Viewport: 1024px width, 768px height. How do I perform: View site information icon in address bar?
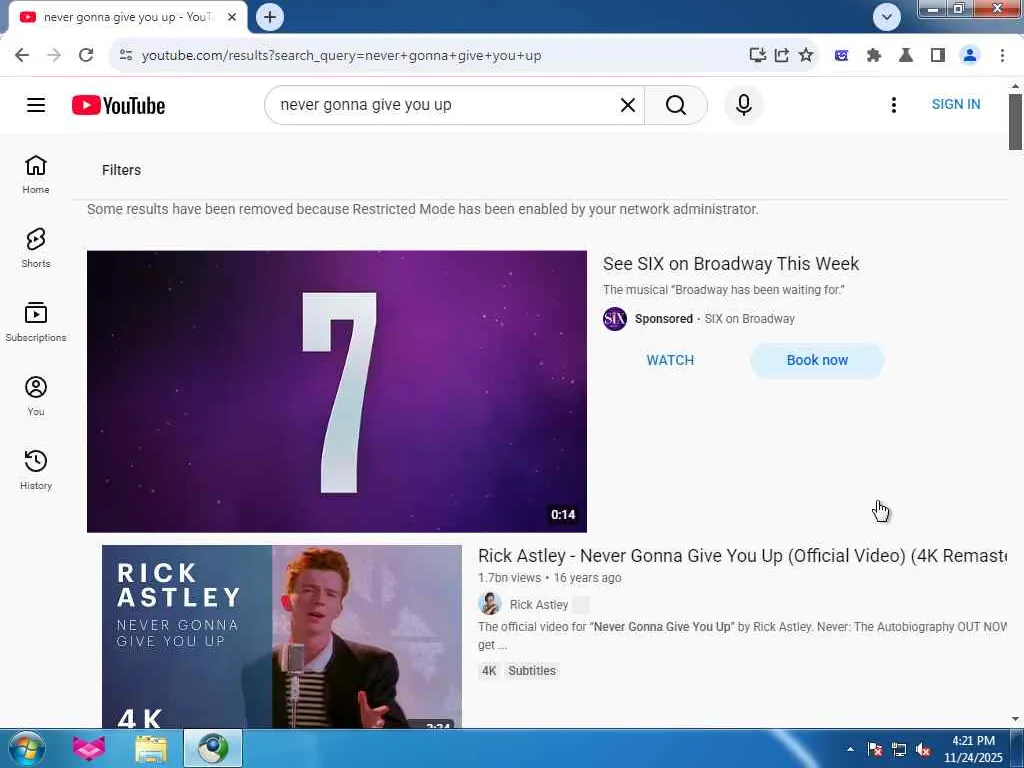[x=126, y=55]
